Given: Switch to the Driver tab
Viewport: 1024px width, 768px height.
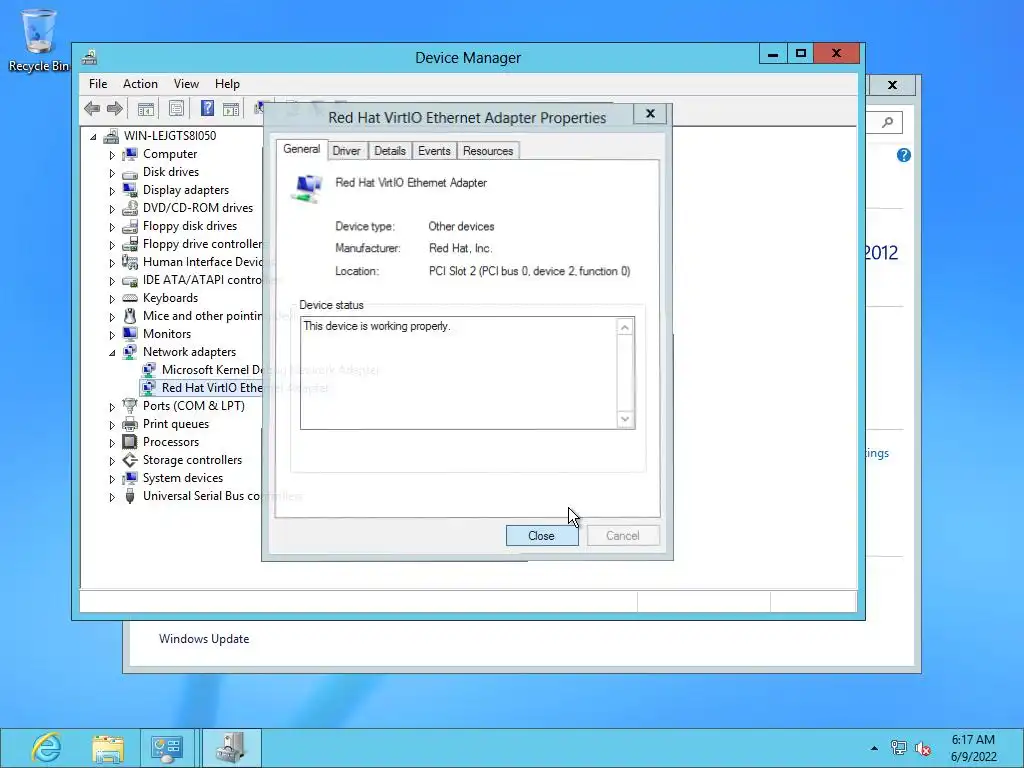Looking at the screenshot, I should pyautogui.click(x=346, y=151).
